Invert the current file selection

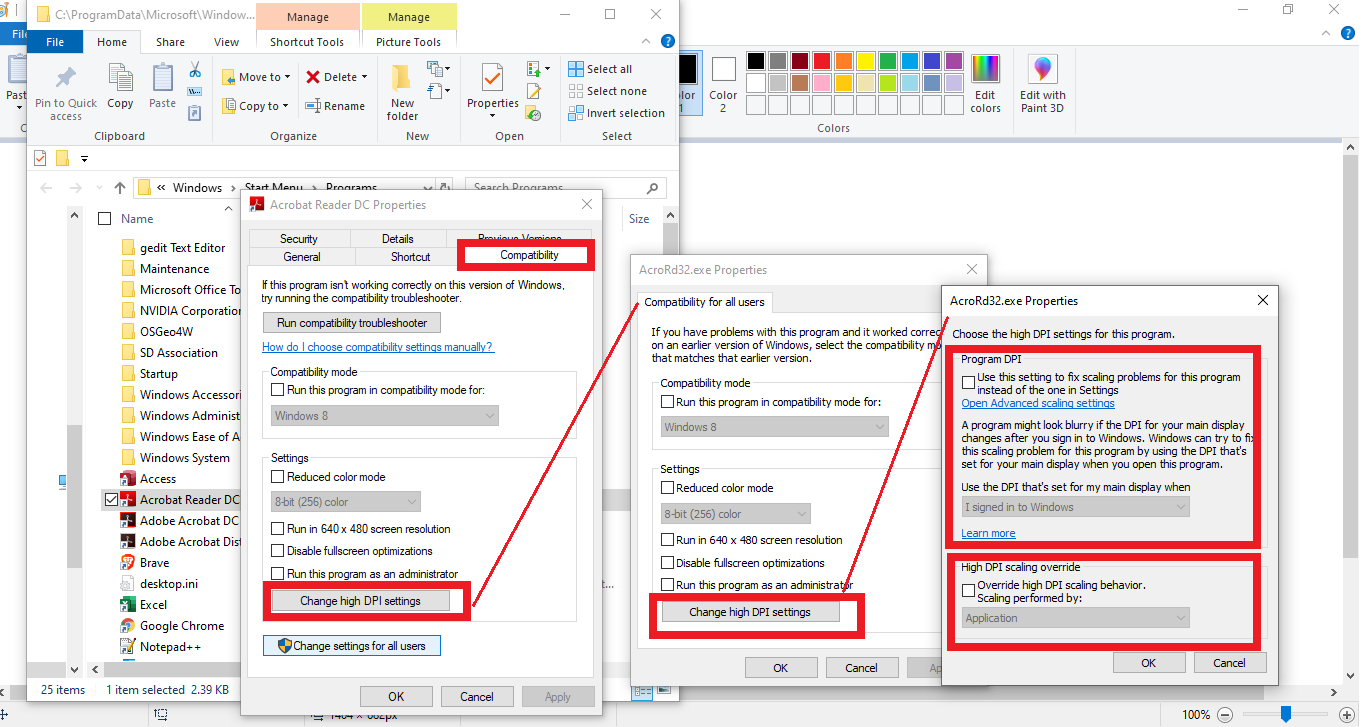coord(617,112)
